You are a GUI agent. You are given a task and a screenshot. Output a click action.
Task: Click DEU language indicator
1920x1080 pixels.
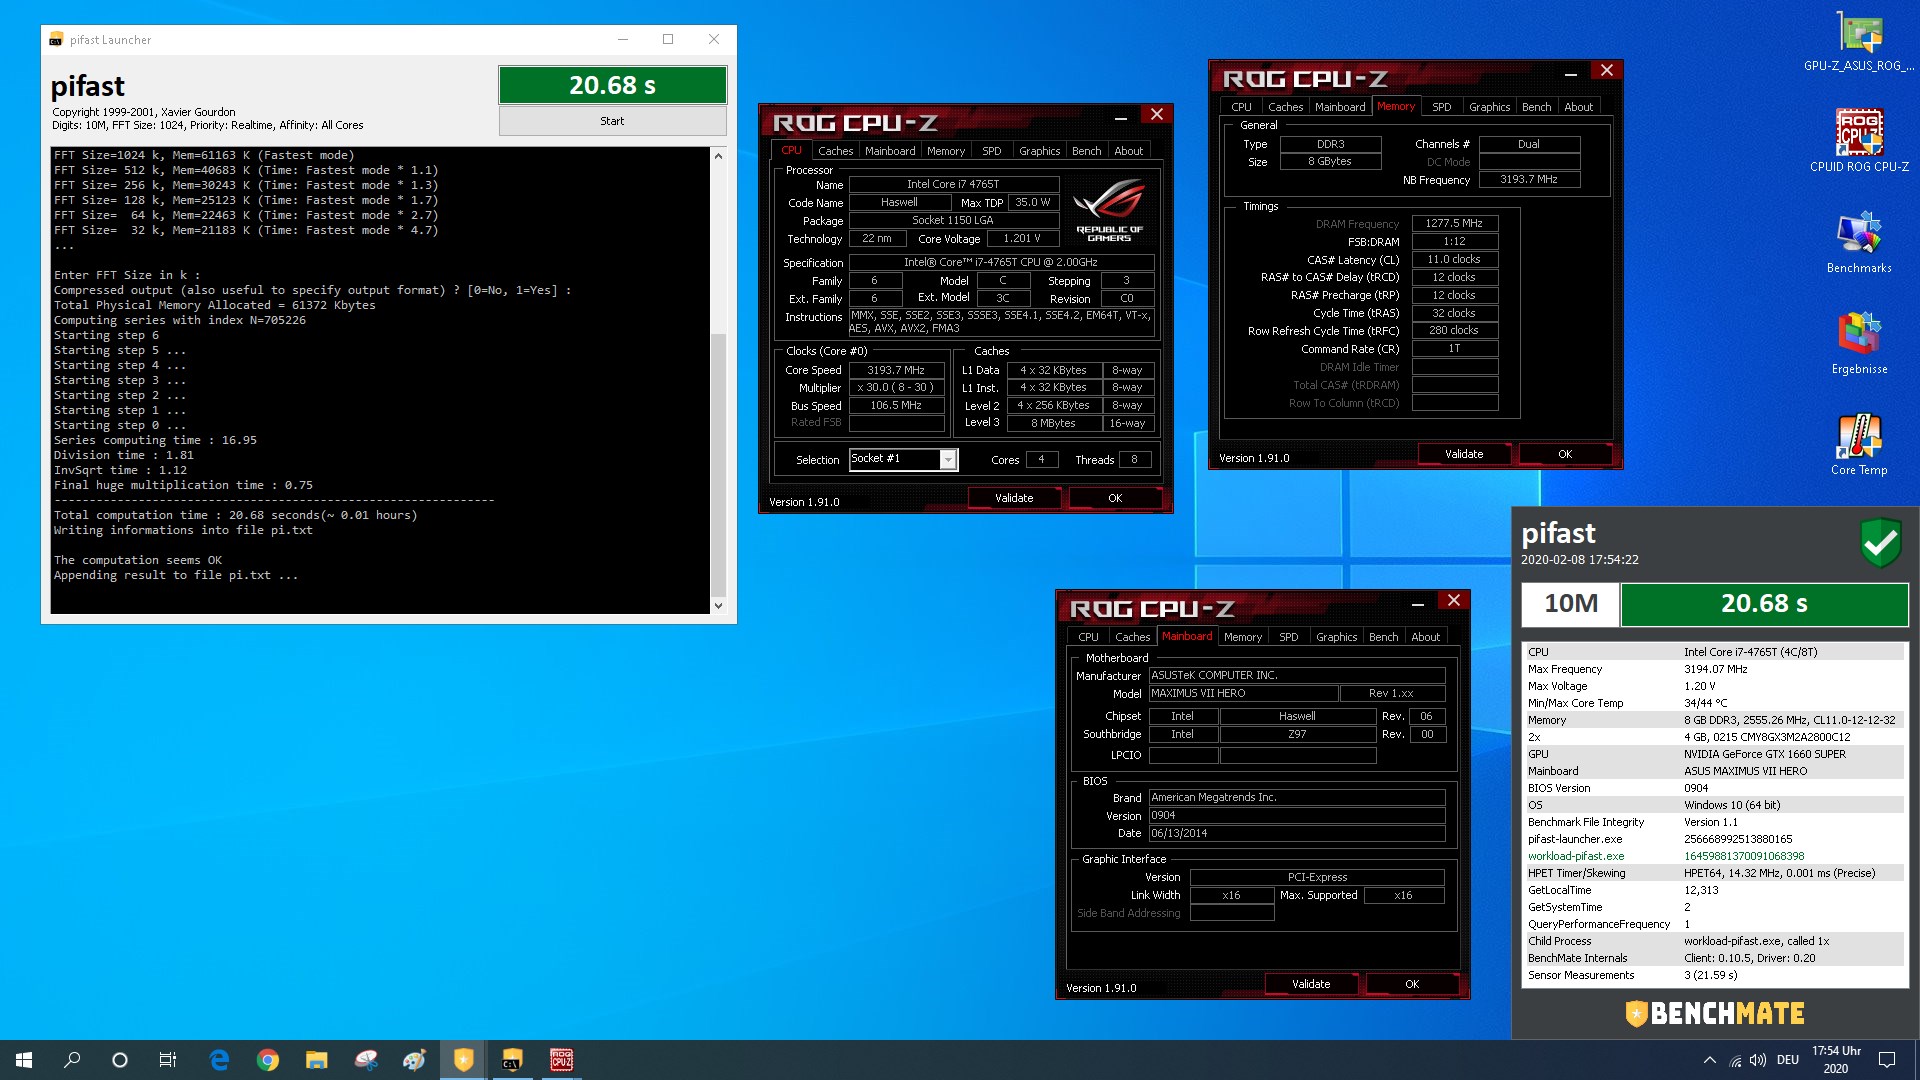pos(1788,1060)
